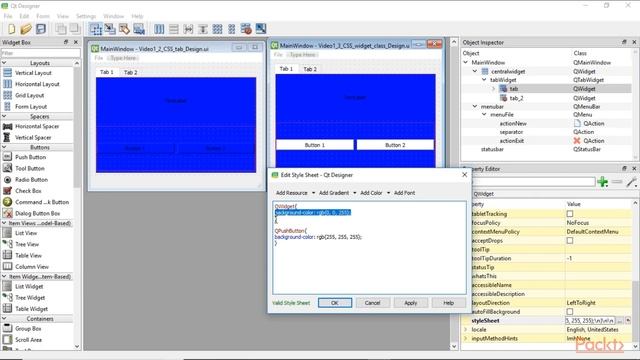Collapse the menubar tree node
The height and width of the screenshot is (360, 640).
475,107
